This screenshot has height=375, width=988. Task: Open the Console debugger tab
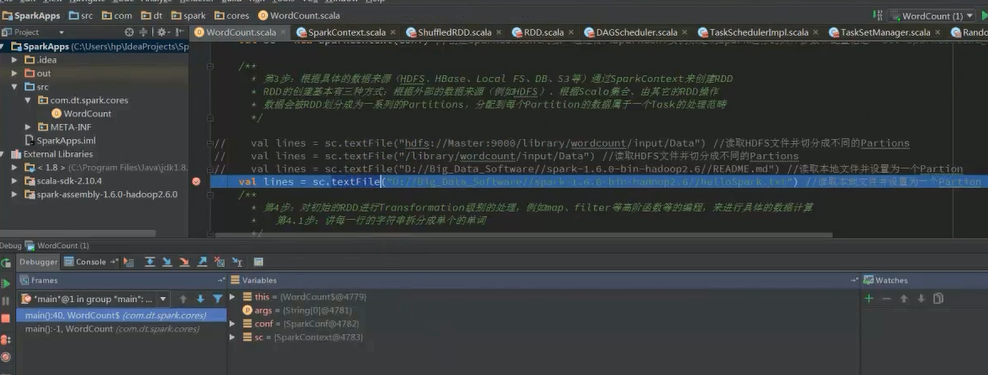91,262
